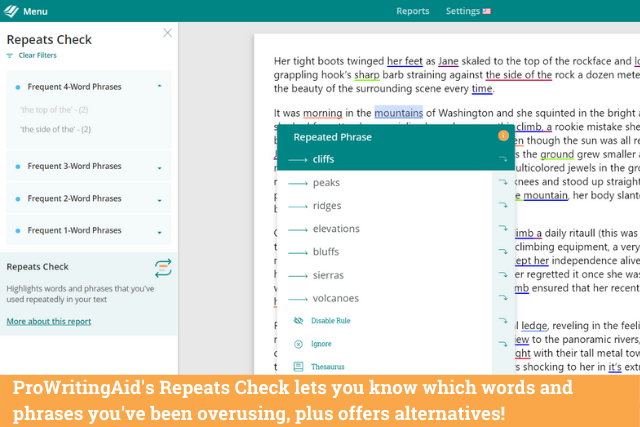This screenshot has height=427, width=640.
Task: Click underlined word 'ground'
Action: [x=557, y=154]
